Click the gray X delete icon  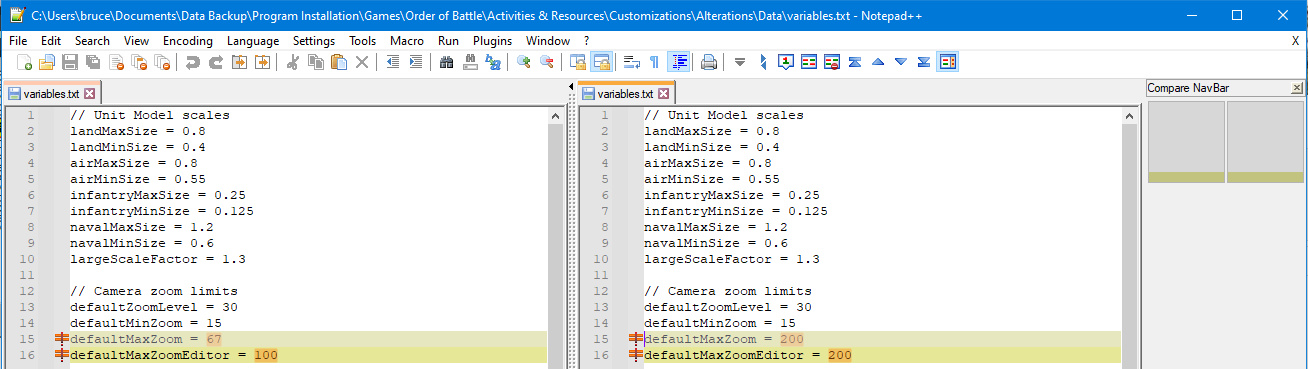click(x=362, y=62)
